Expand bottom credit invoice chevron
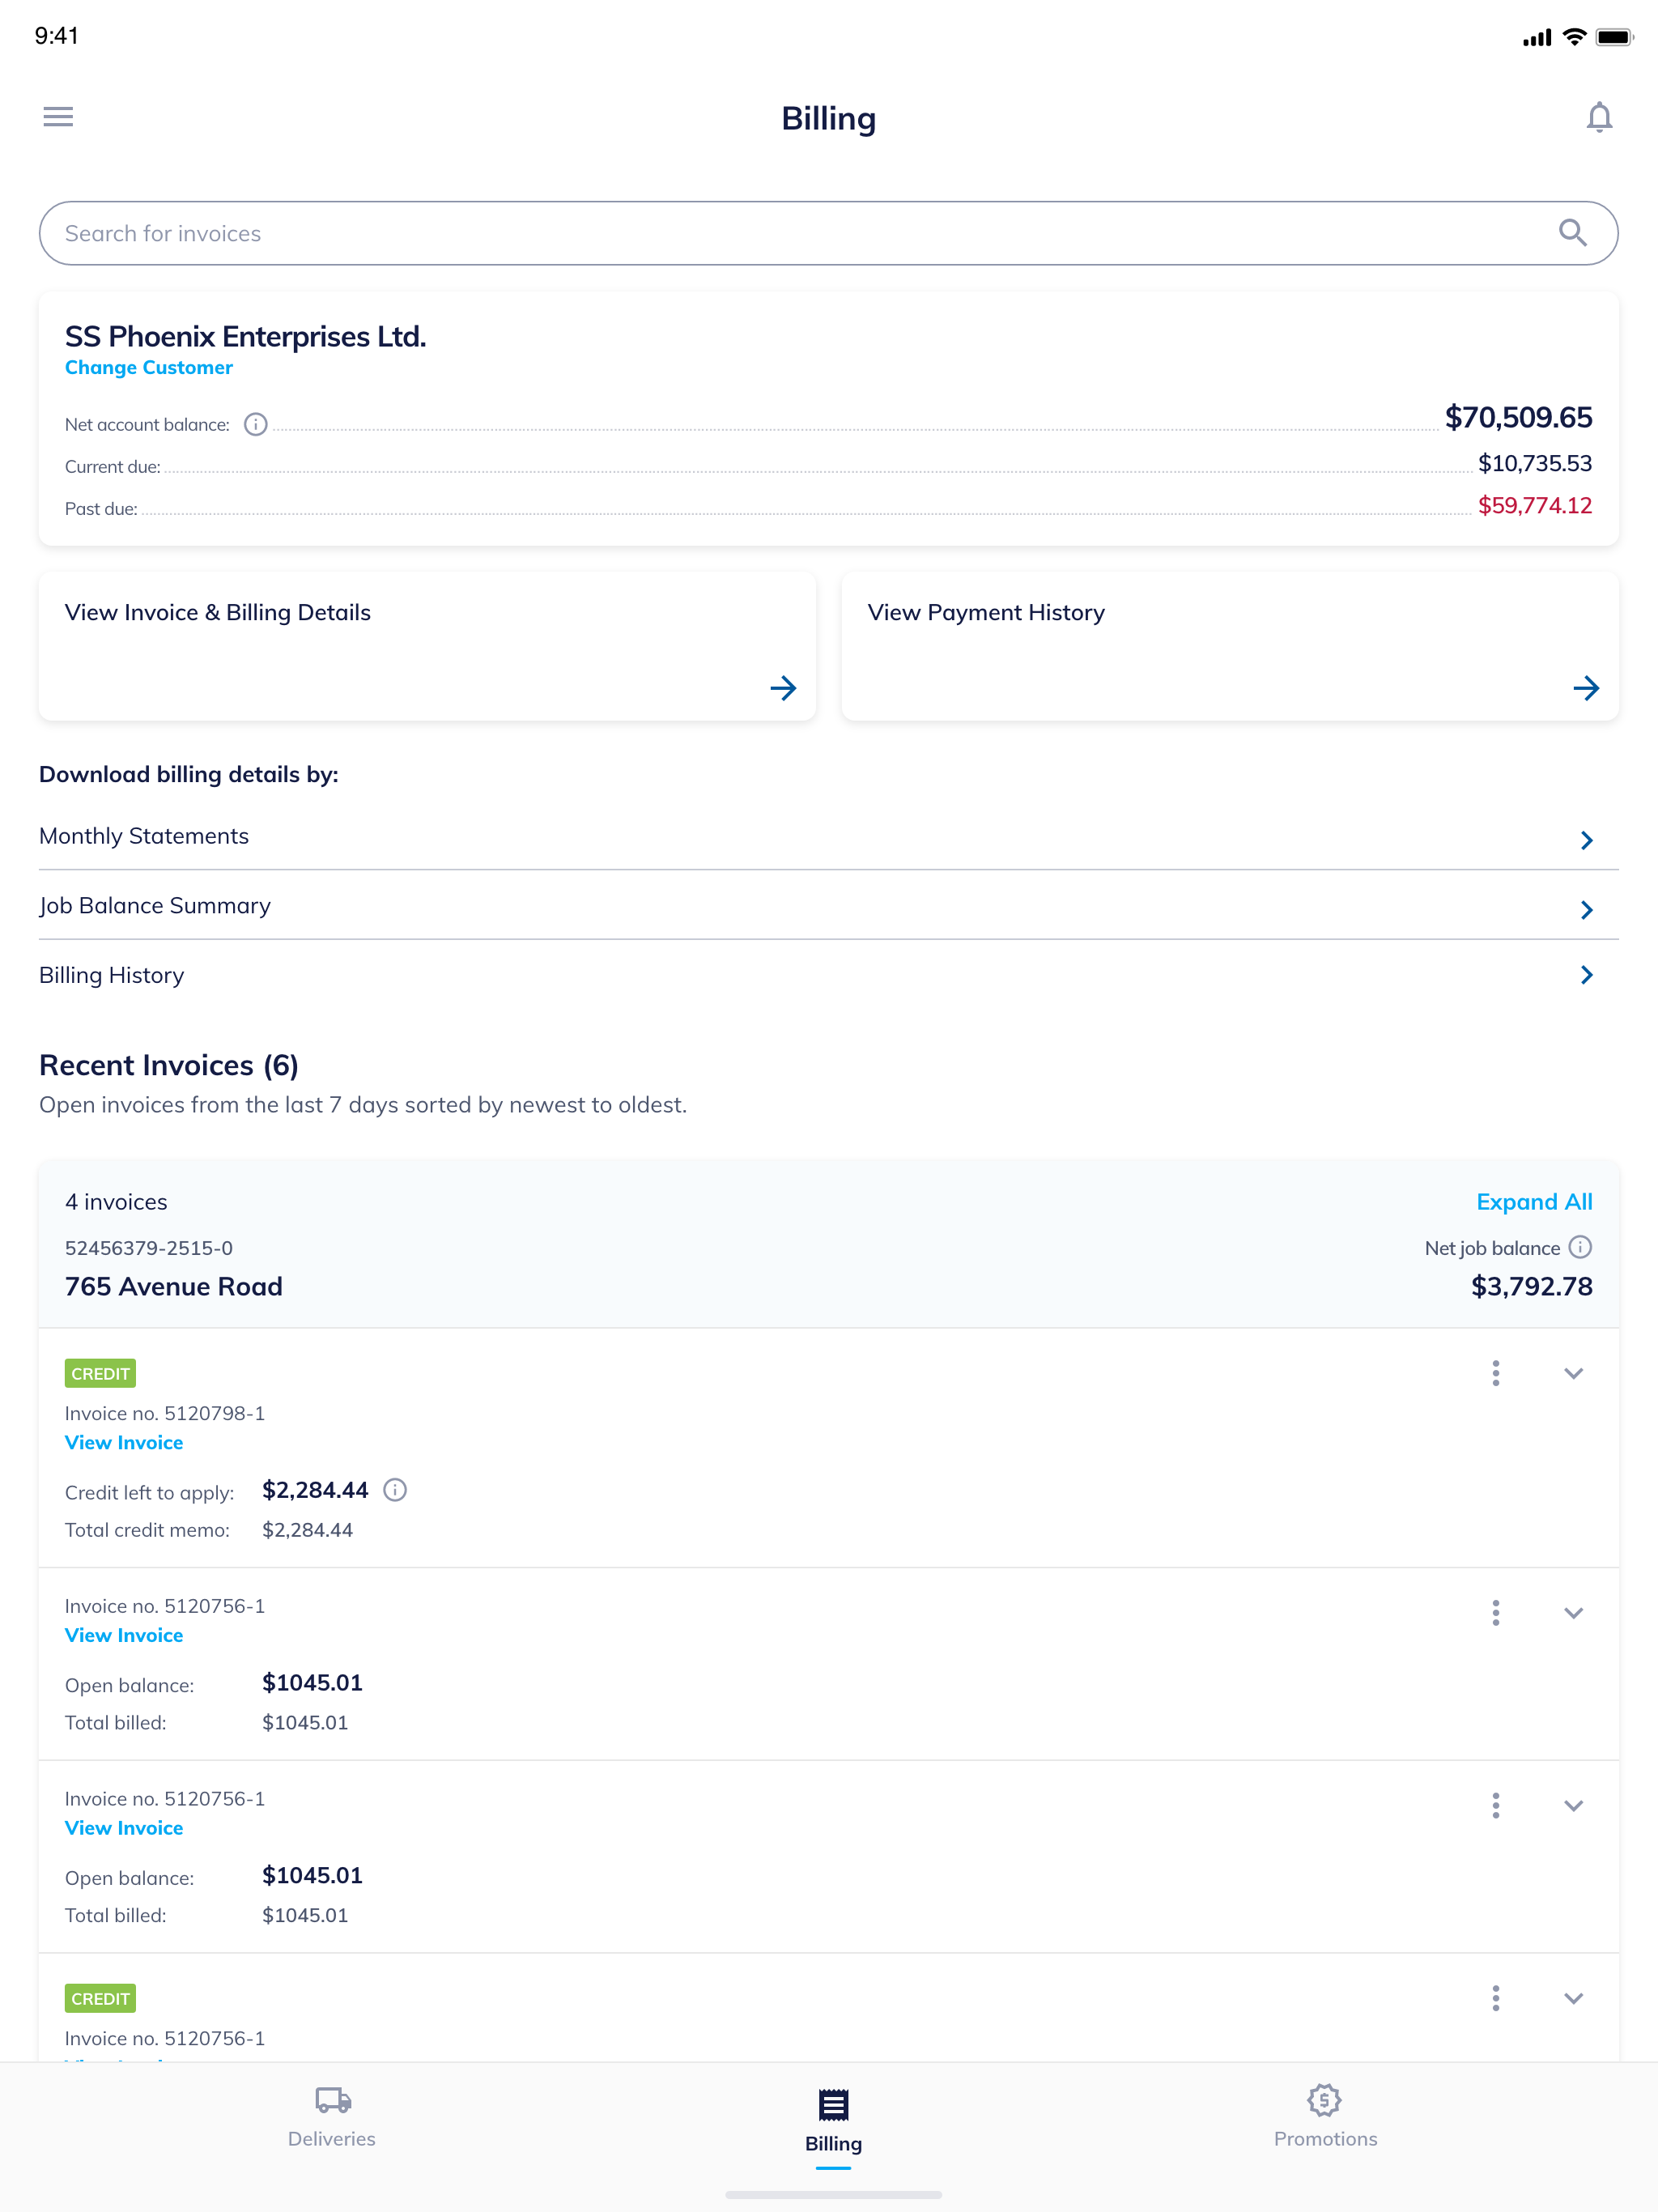Viewport: 1658px width, 2212px height. pos(1573,1998)
